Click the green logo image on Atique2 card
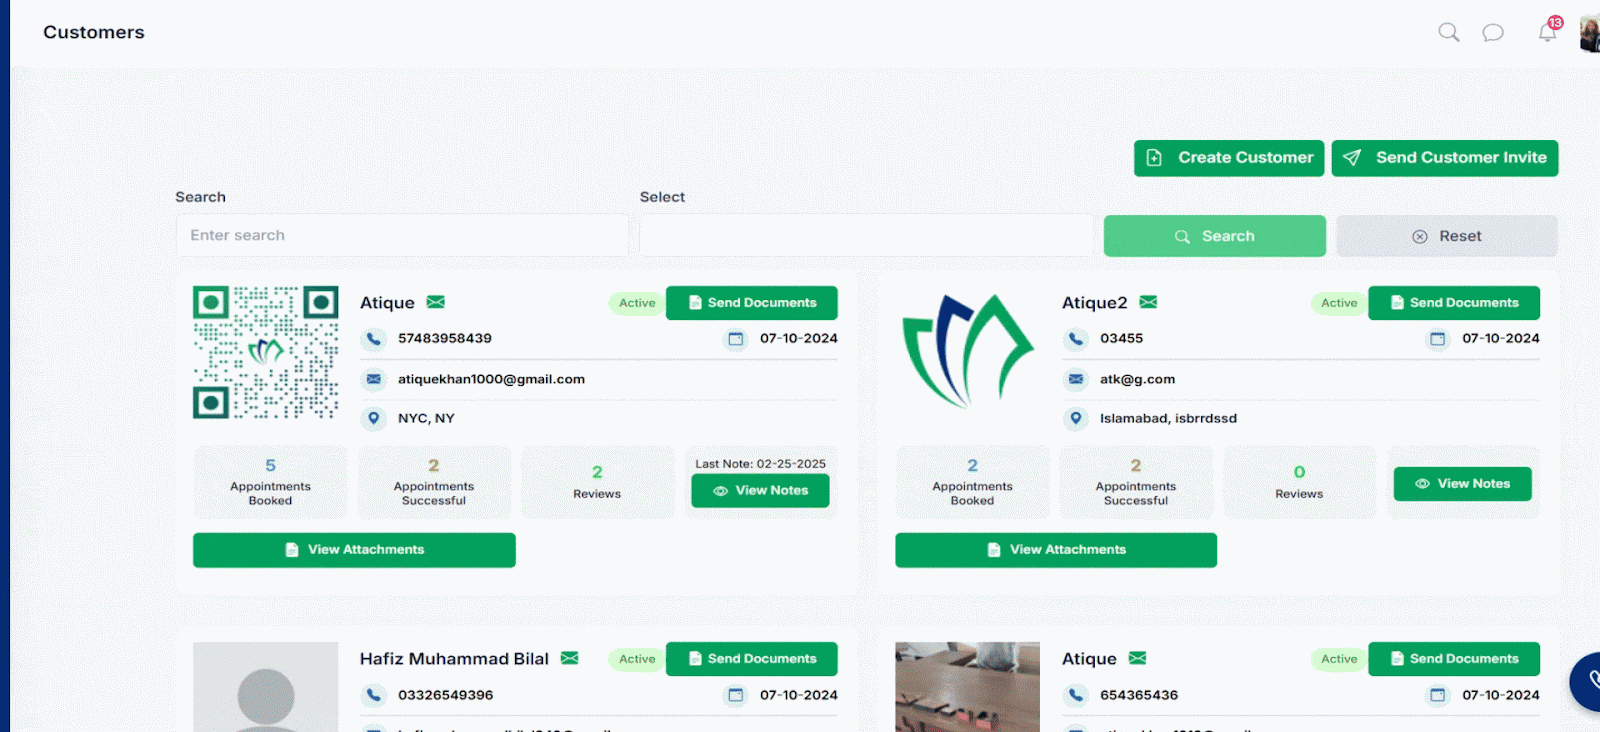Screen dimensions: 1600x732 click(x=968, y=351)
